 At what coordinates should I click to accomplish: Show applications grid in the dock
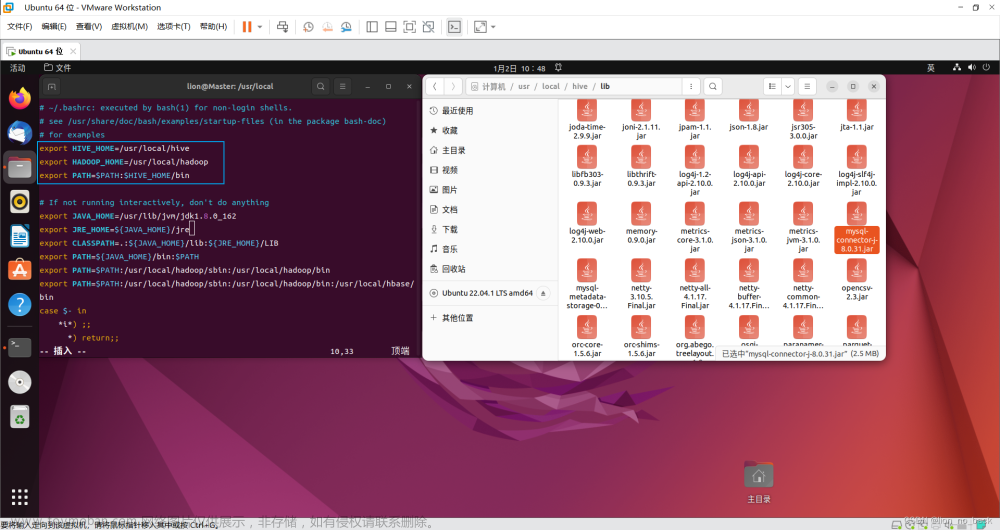20,497
